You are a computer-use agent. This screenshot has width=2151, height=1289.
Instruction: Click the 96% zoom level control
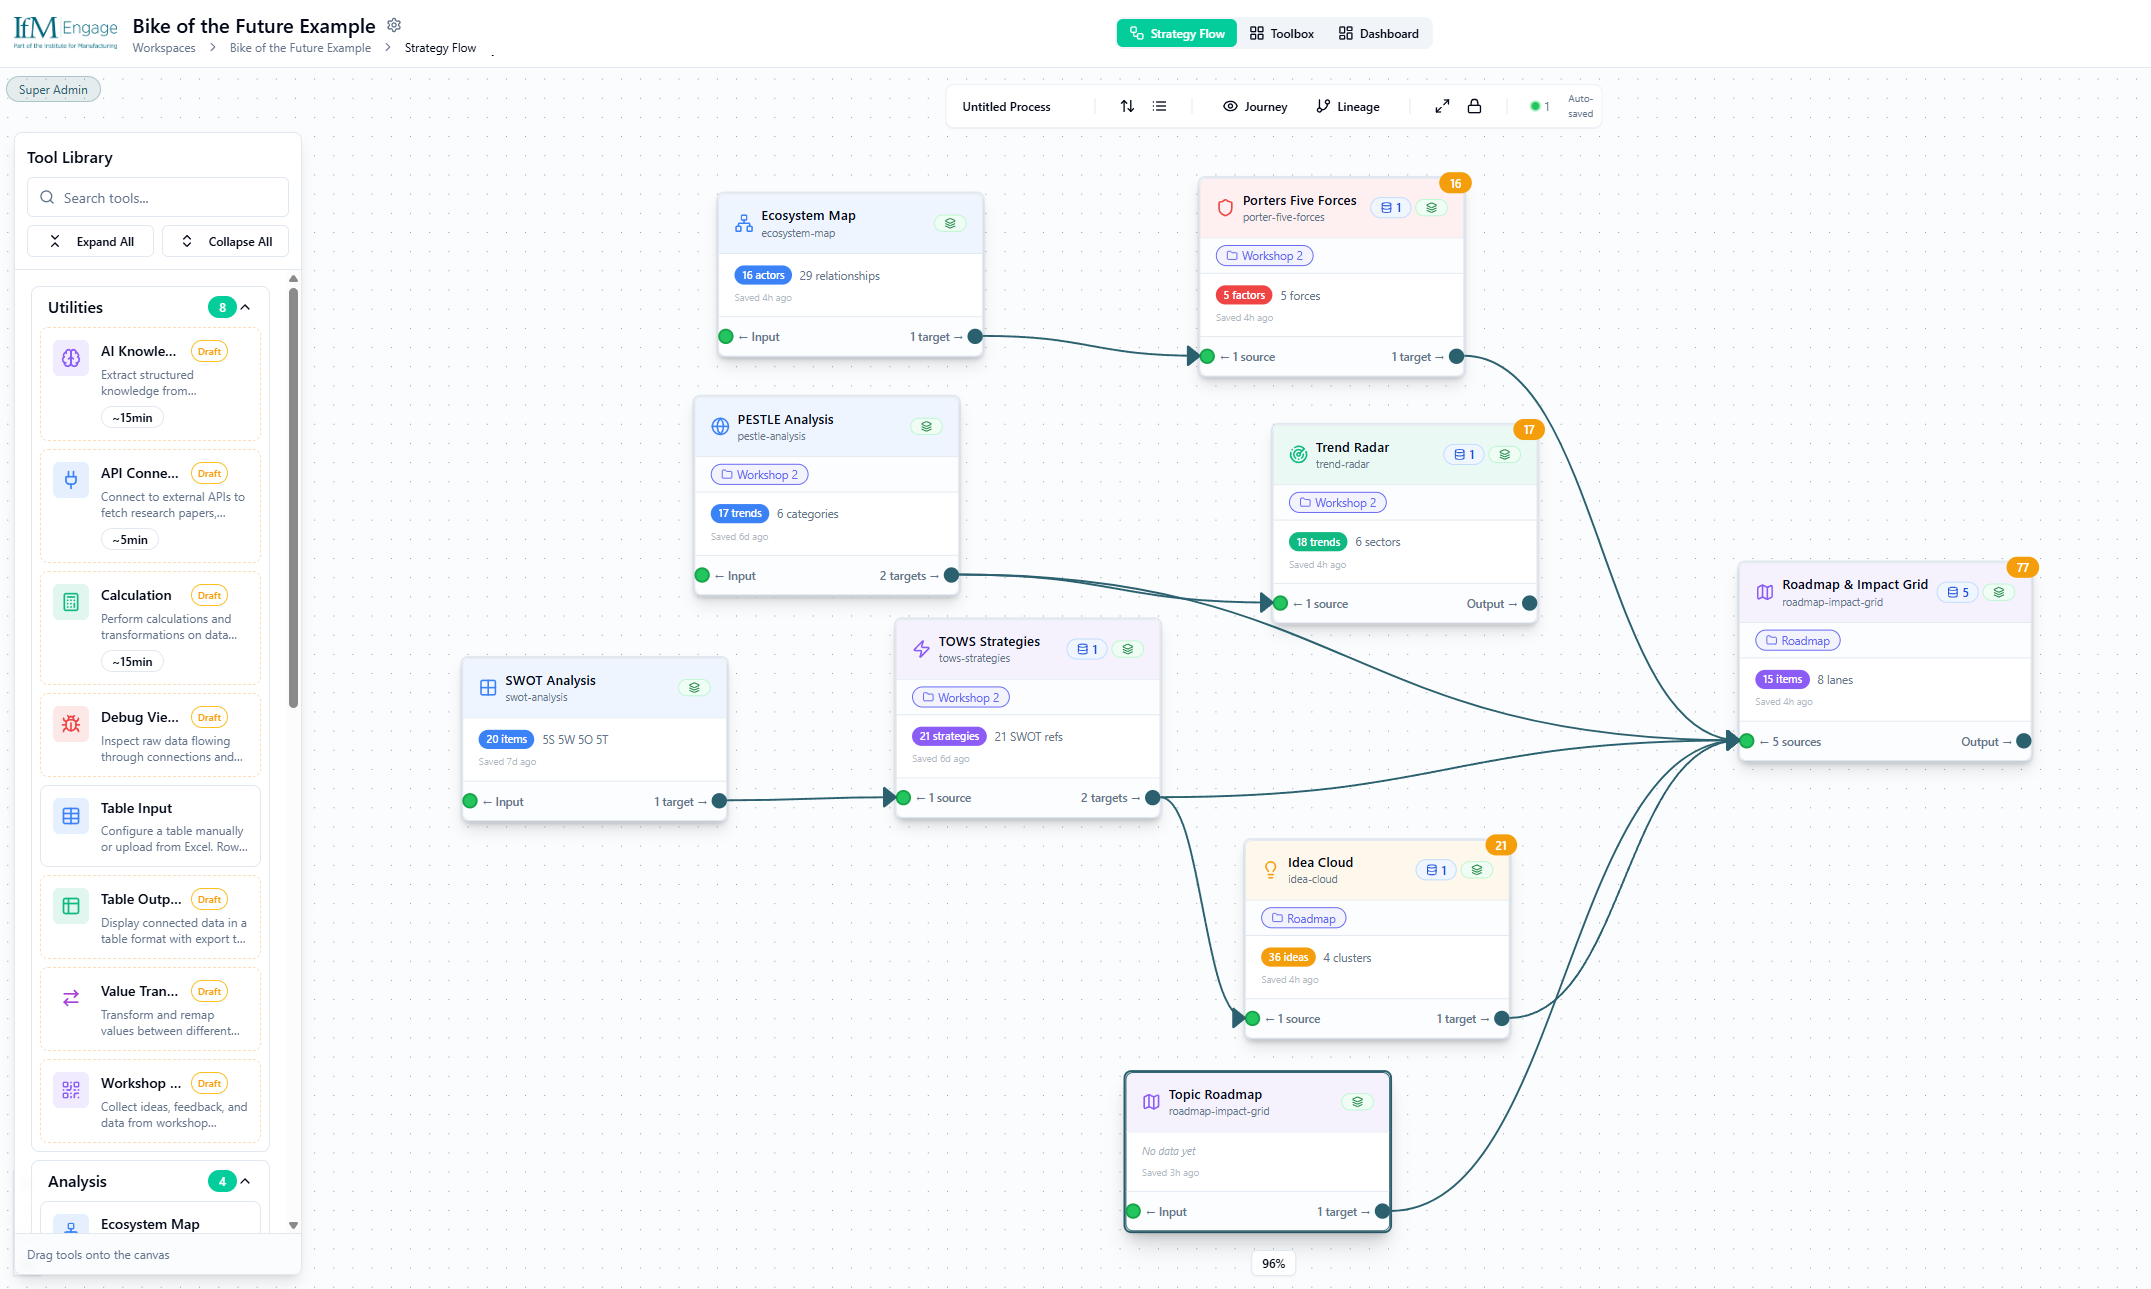[x=1272, y=1262]
